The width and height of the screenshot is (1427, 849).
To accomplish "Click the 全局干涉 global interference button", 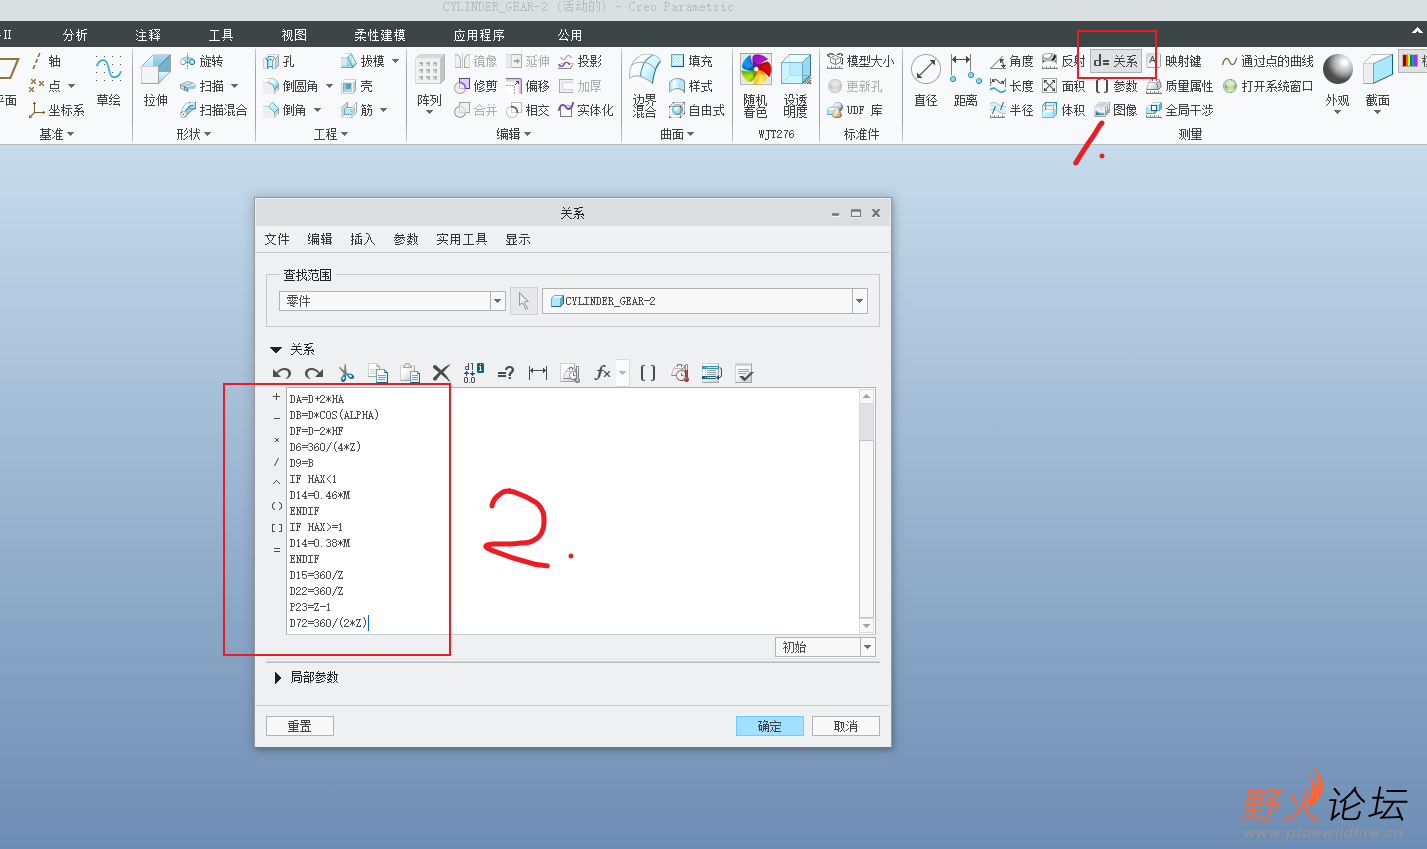I will (x=1179, y=110).
